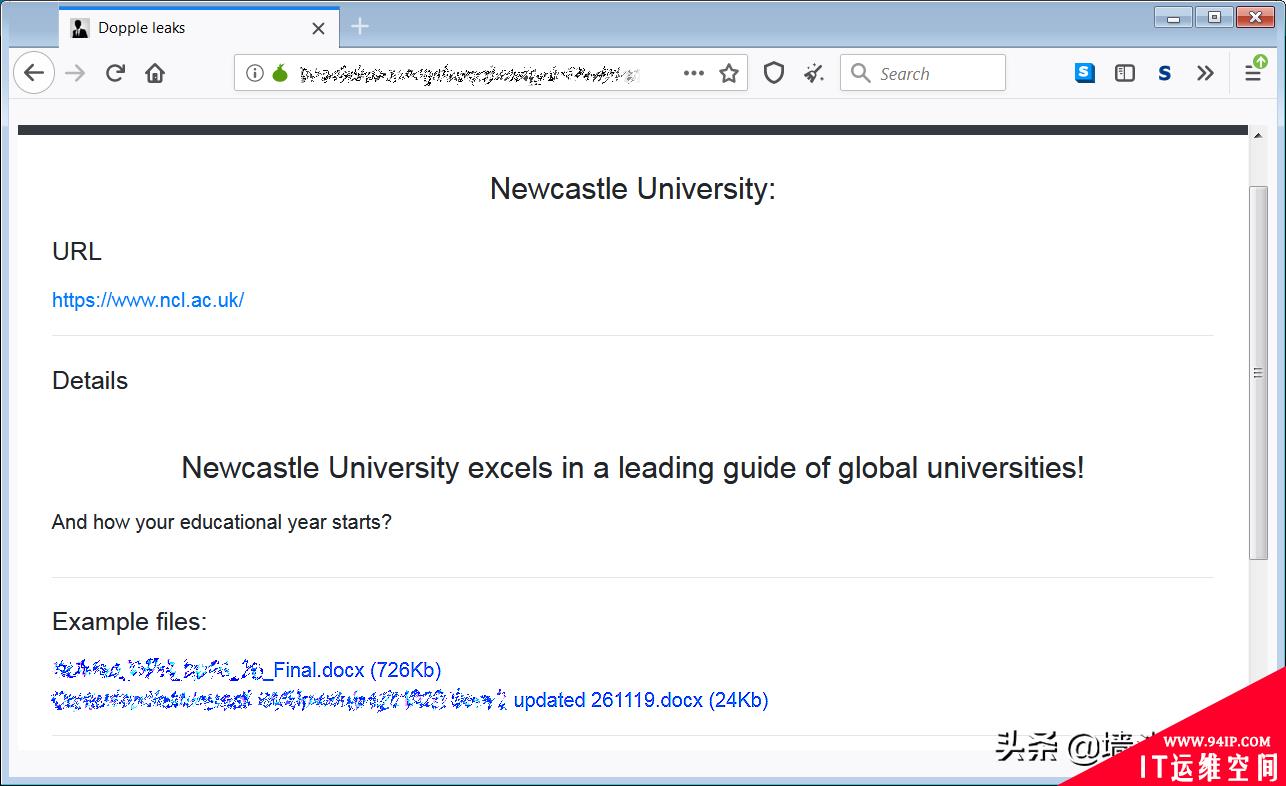Select the Dopple leaks tab

tap(199, 28)
